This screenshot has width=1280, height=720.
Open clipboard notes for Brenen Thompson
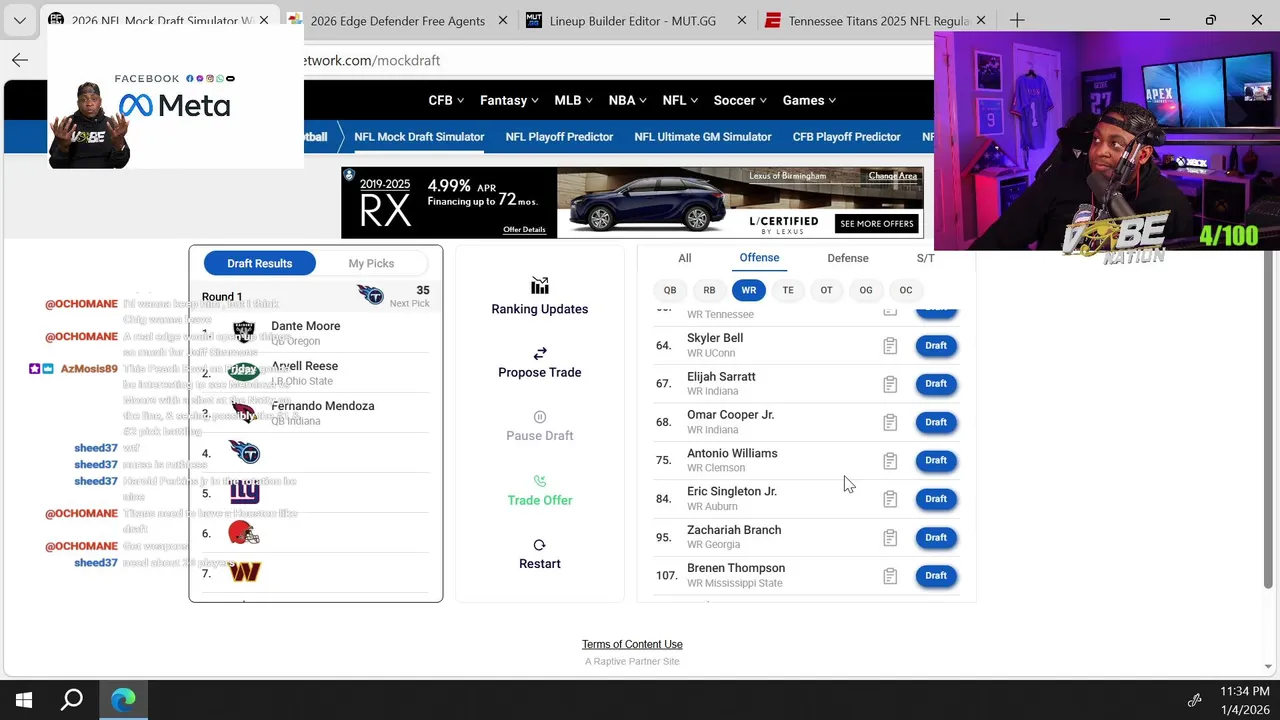pos(890,576)
